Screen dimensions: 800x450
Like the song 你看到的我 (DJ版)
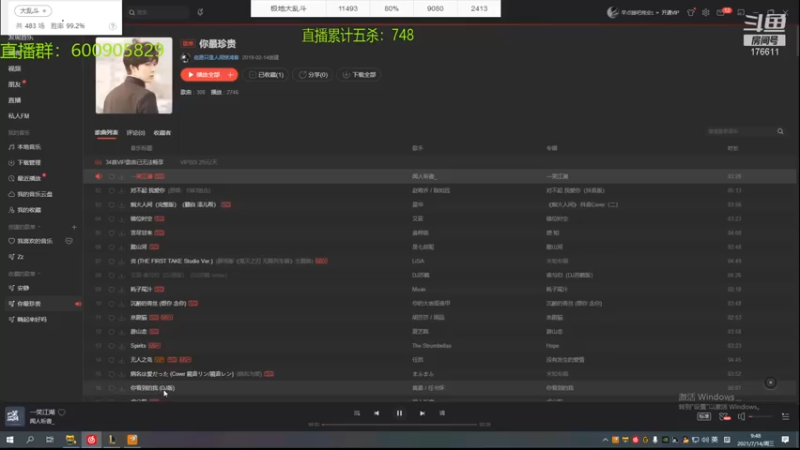coord(111,388)
